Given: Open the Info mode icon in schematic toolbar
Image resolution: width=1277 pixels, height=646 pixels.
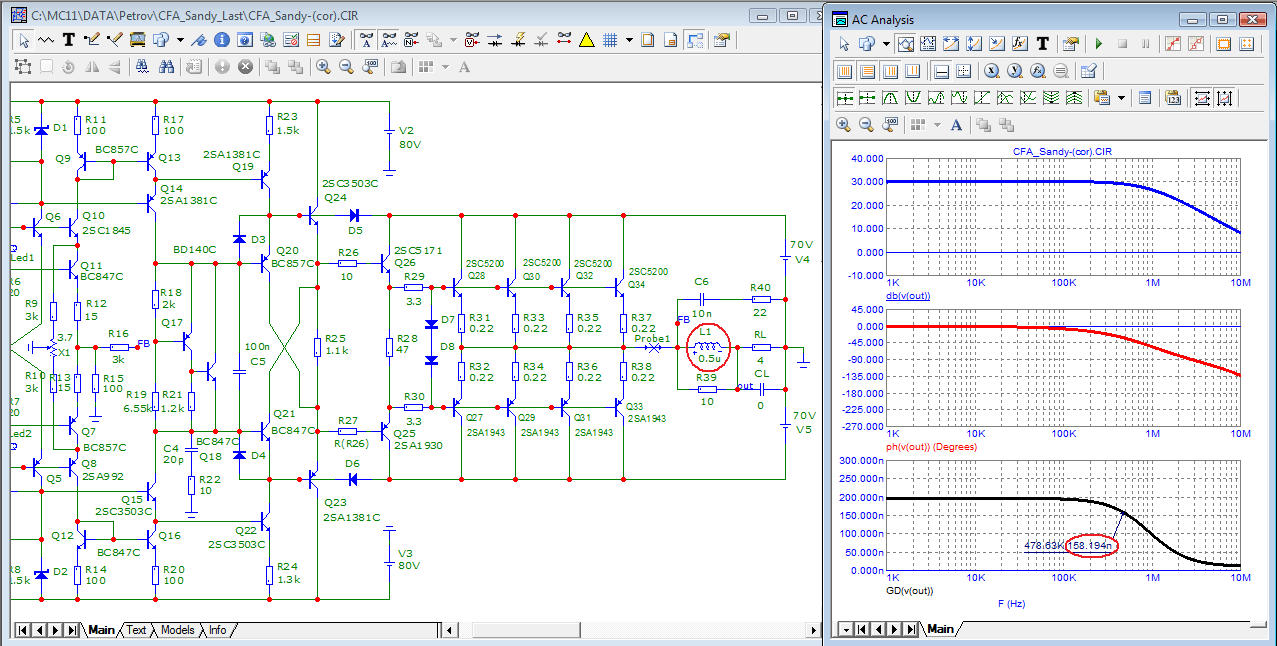Looking at the screenshot, I should click(x=221, y=40).
